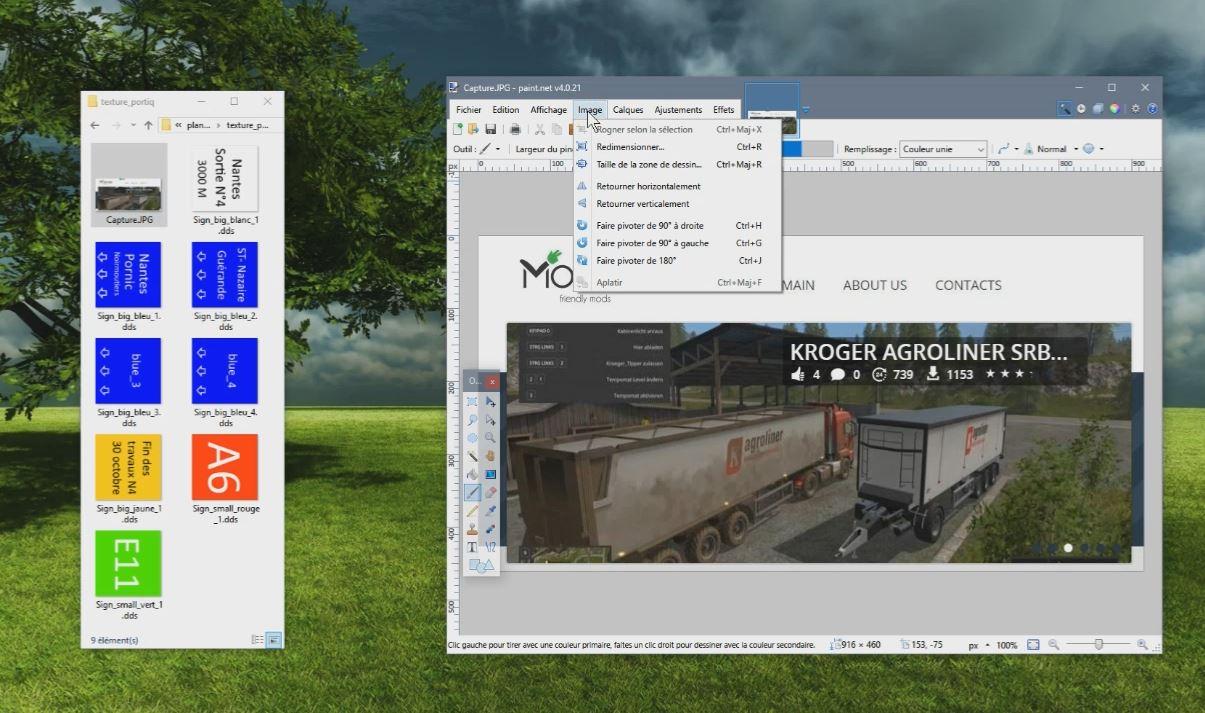Click the Print icon in toolbar
The height and width of the screenshot is (713, 1205).
(x=515, y=129)
